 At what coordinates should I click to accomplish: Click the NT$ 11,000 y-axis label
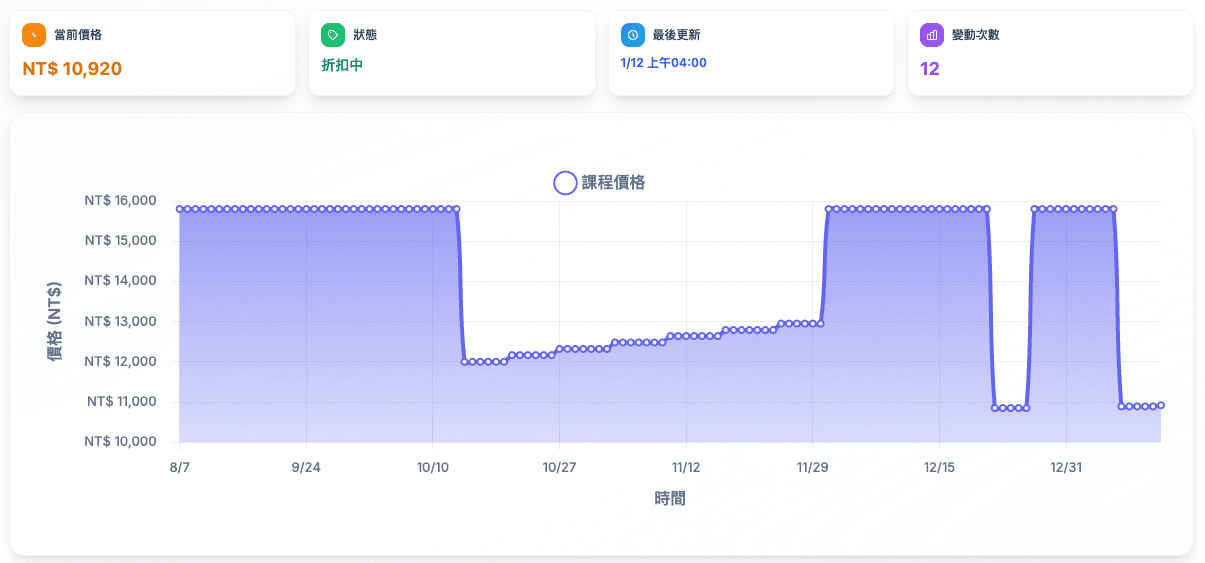(122, 402)
